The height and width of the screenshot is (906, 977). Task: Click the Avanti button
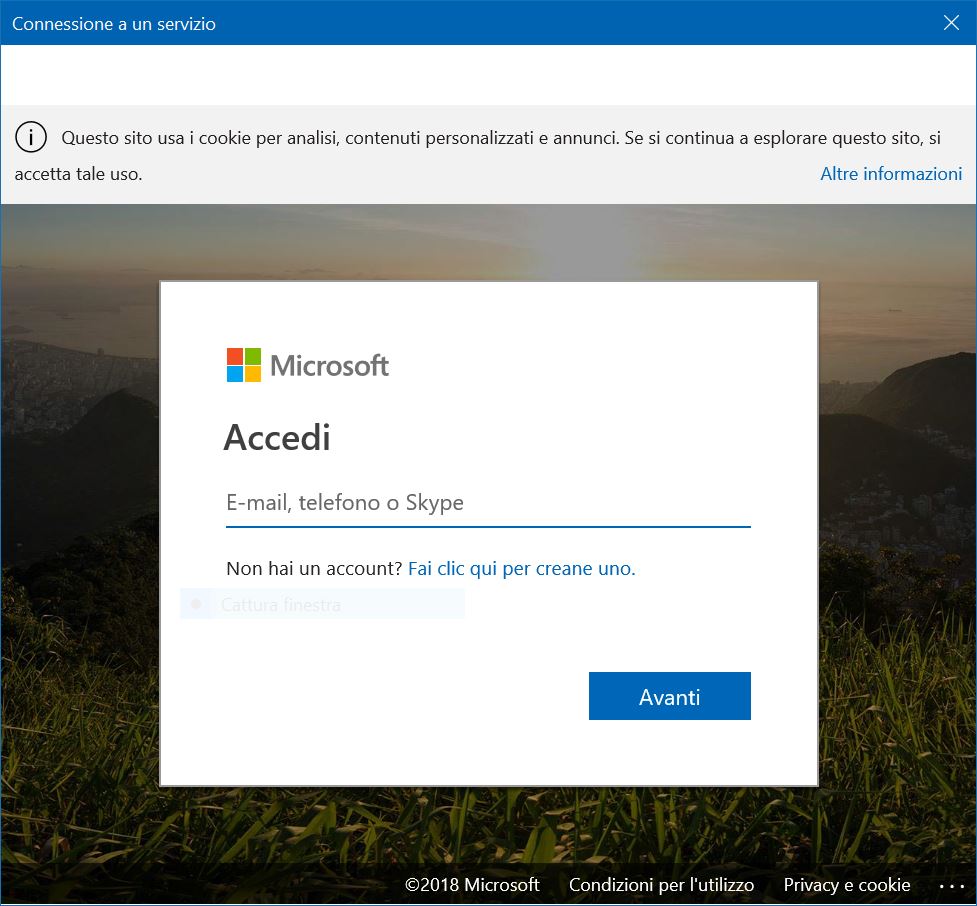click(669, 696)
